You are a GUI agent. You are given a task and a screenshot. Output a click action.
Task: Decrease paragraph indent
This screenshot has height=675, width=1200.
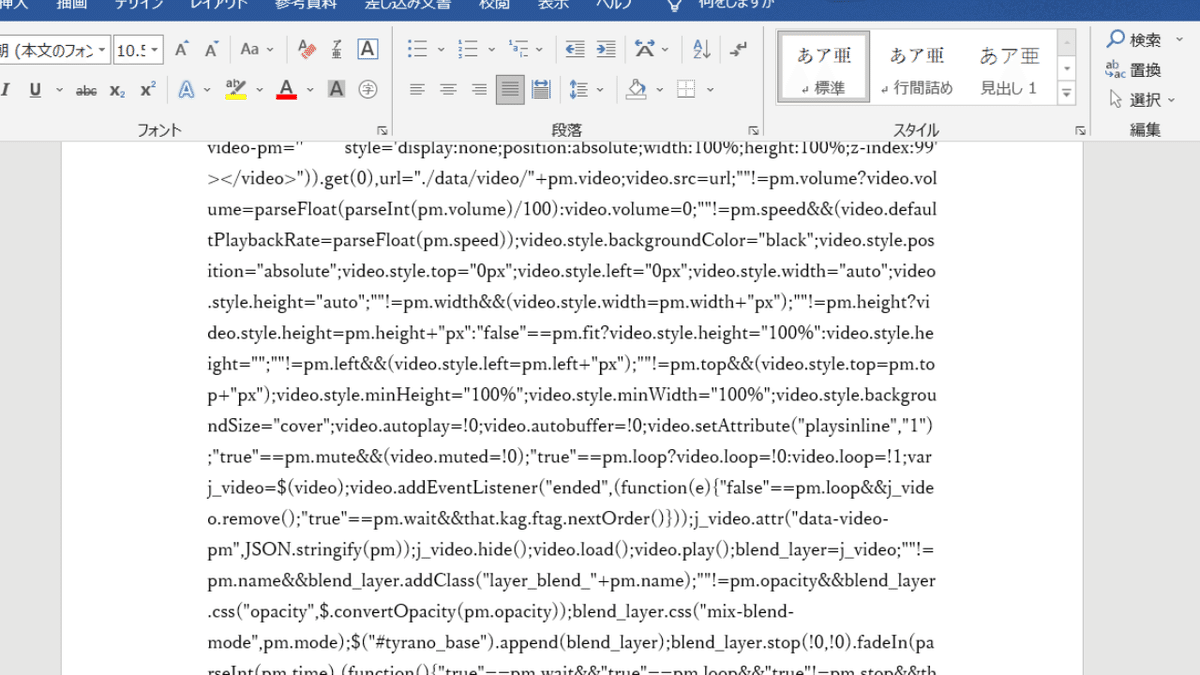pos(574,49)
